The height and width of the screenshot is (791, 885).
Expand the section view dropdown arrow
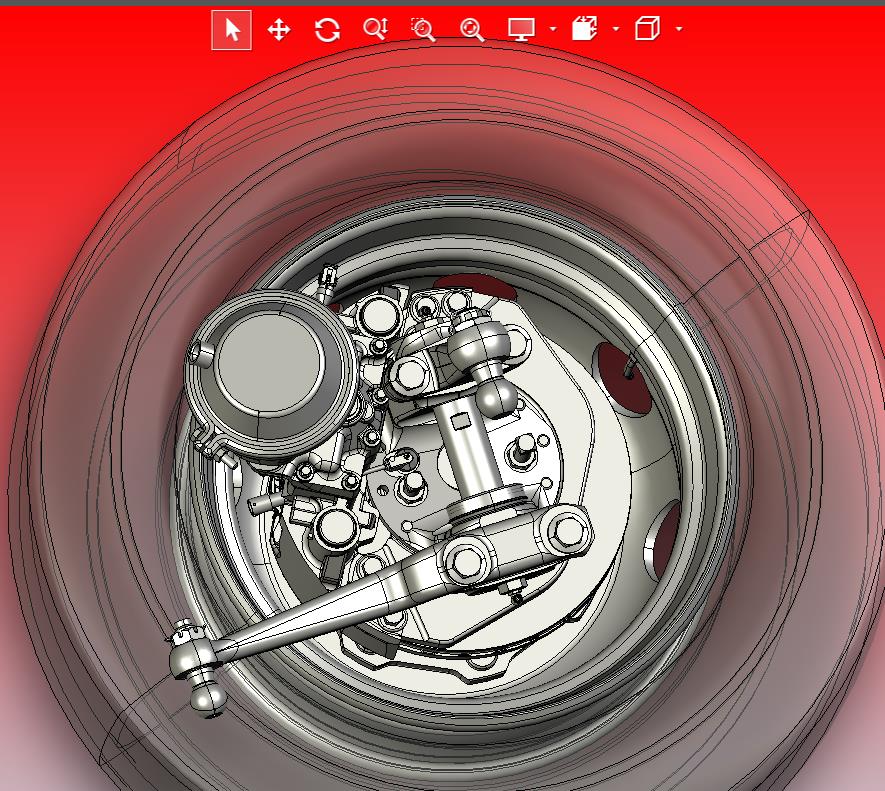point(616,29)
